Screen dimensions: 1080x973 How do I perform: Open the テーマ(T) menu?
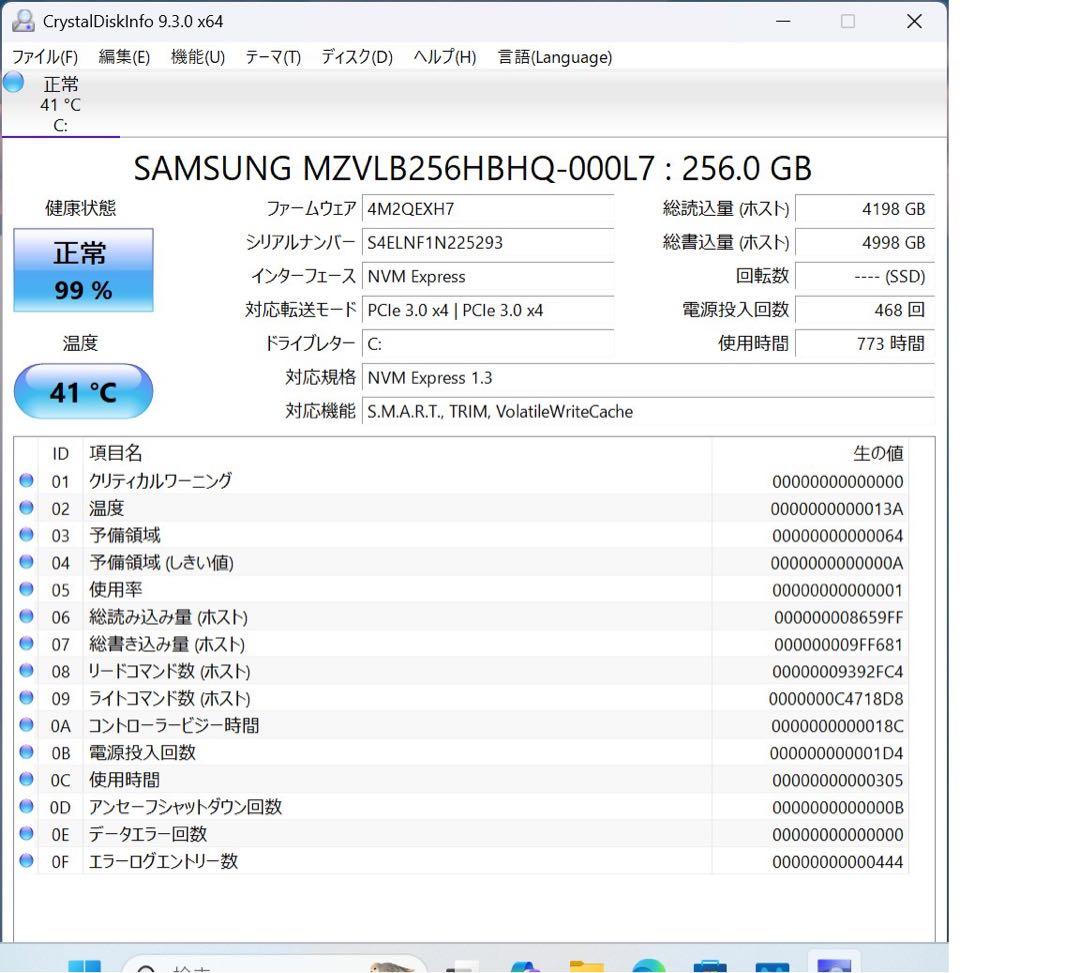(x=272, y=57)
